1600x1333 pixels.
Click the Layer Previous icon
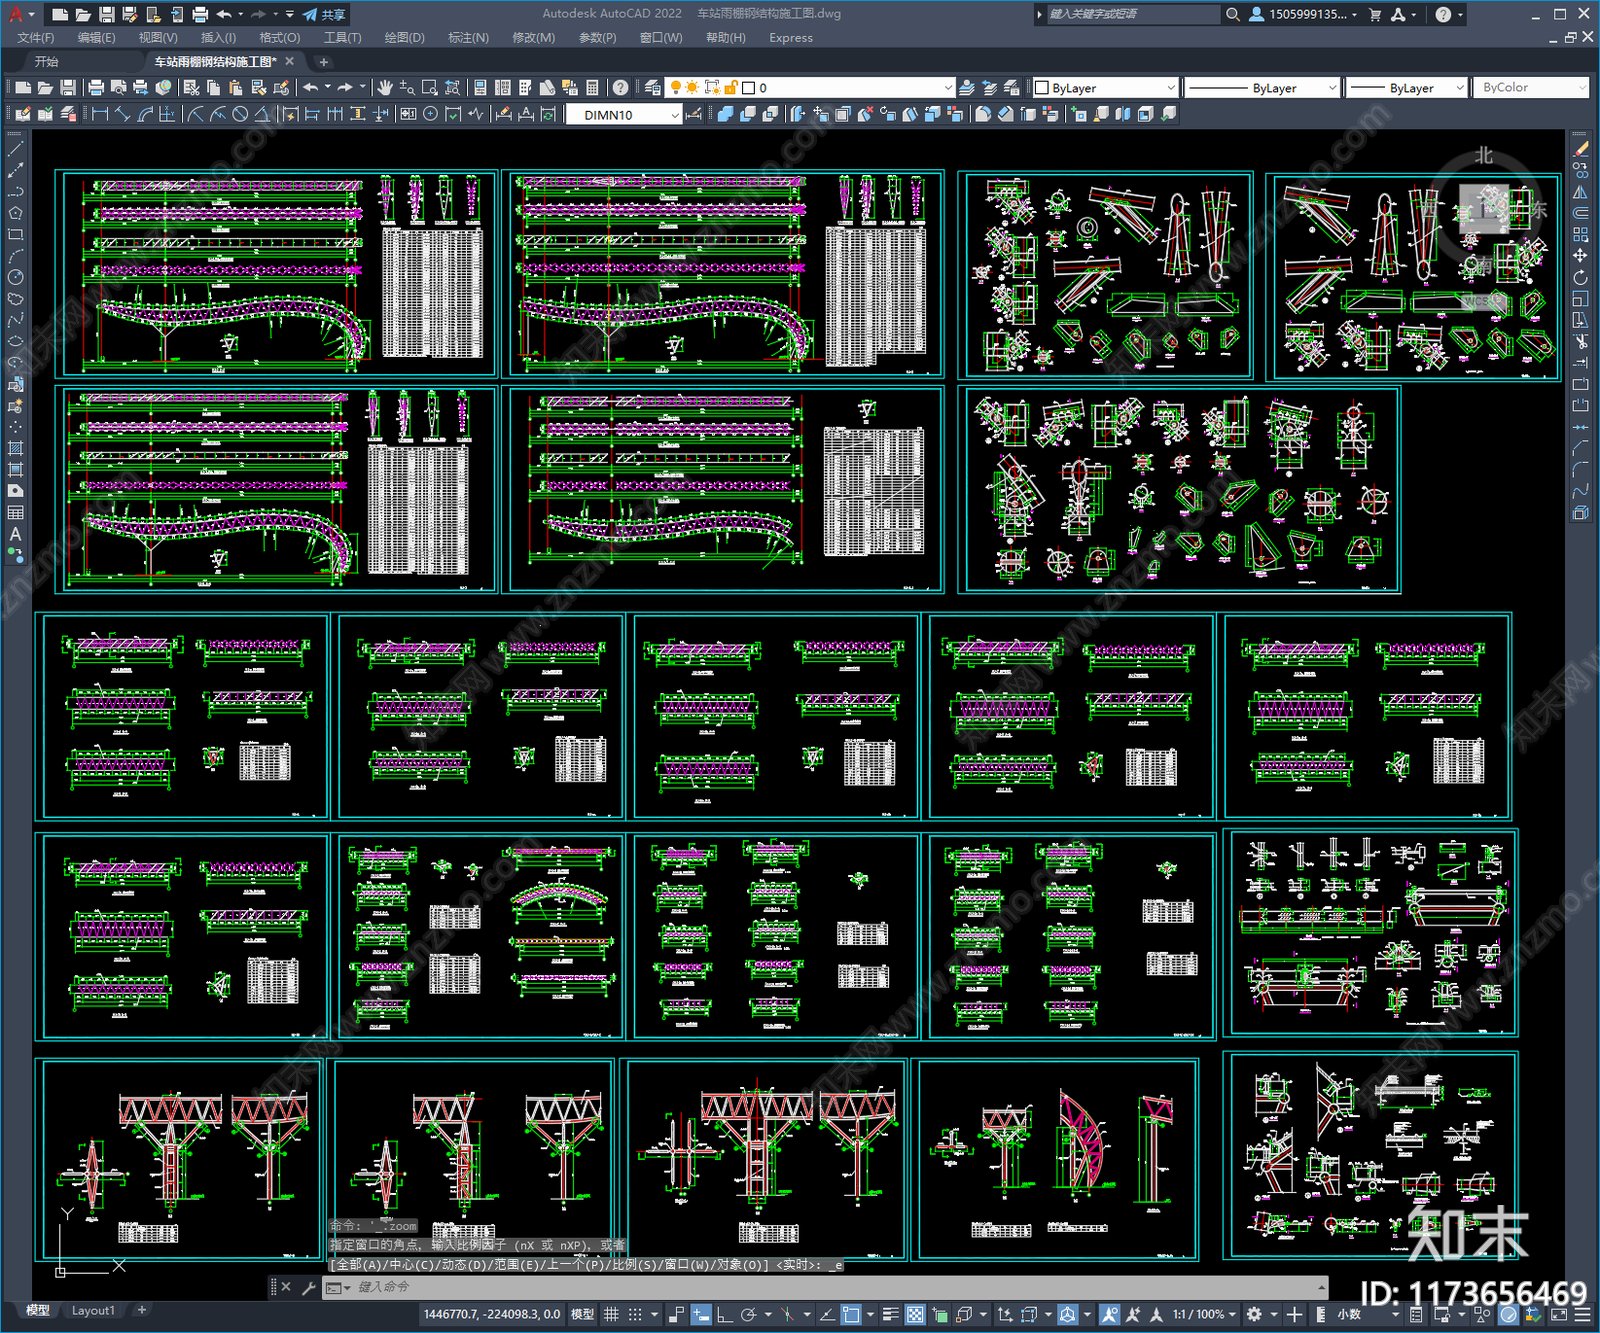click(989, 88)
